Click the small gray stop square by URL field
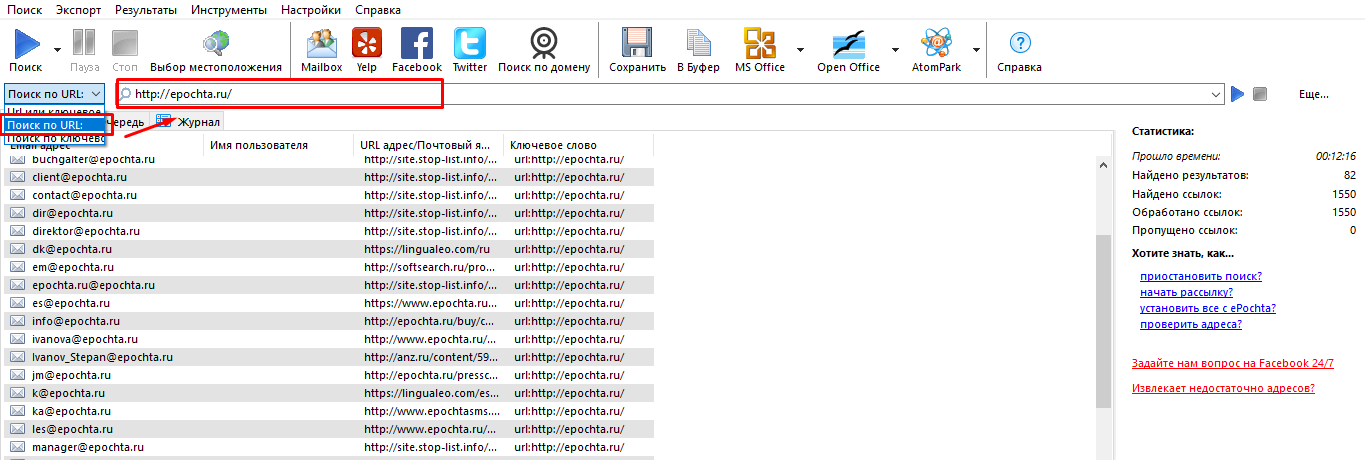The image size is (1365, 460). (1260, 94)
